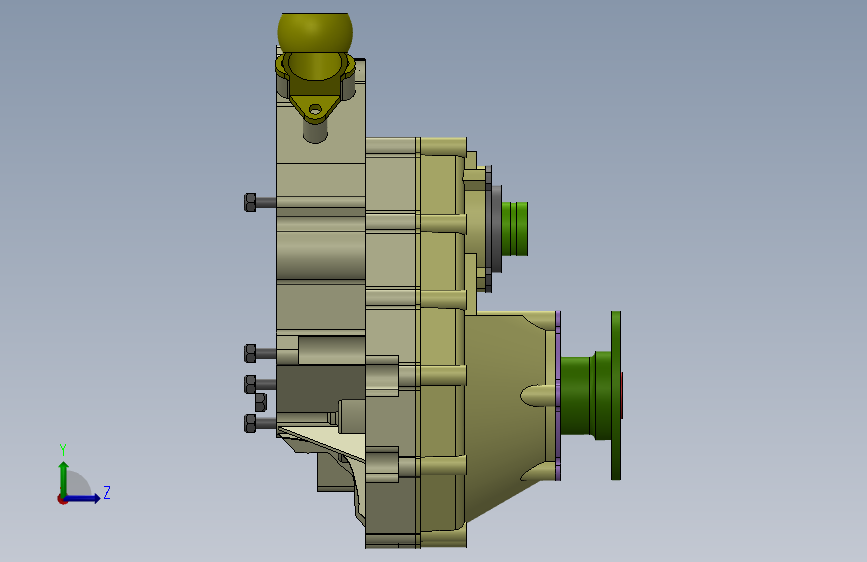Select the red center part on the output flange
The height and width of the screenshot is (562, 867).
(623, 395)
